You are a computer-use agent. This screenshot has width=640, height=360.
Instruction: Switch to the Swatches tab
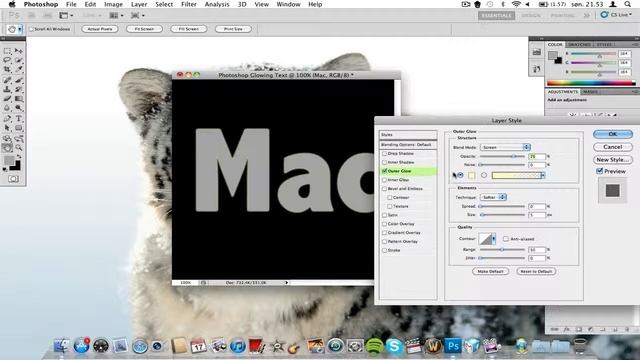tap(579, 44)
